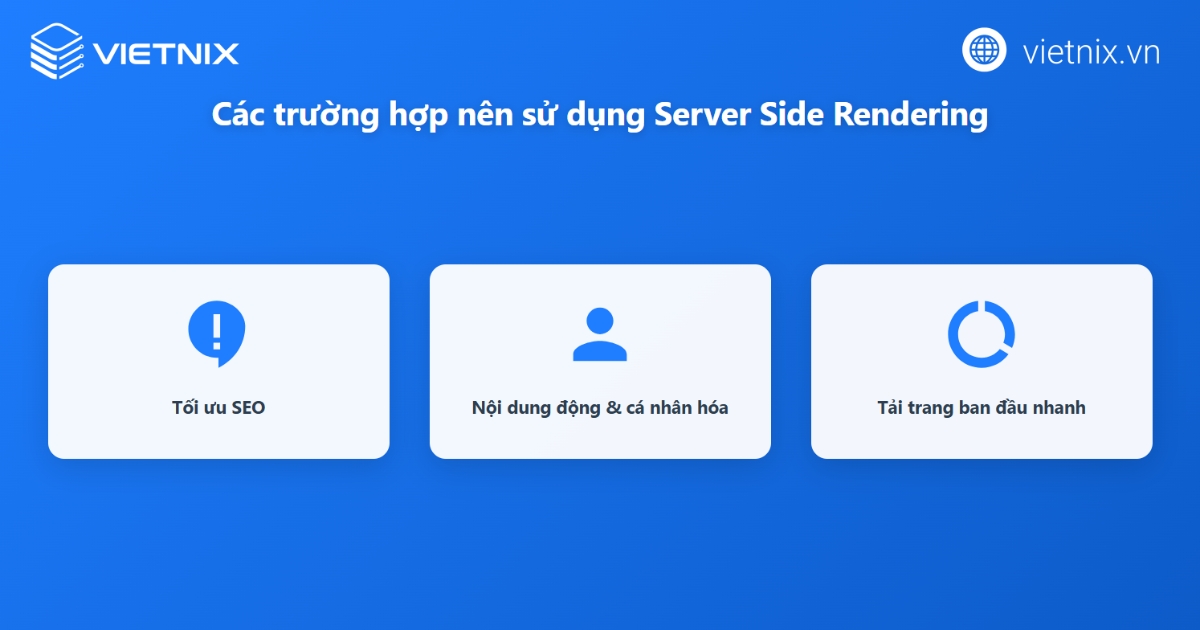
Task: Select the 'Nội dung động & cá nhân hóa' card
Action: (x=600, y=361)
